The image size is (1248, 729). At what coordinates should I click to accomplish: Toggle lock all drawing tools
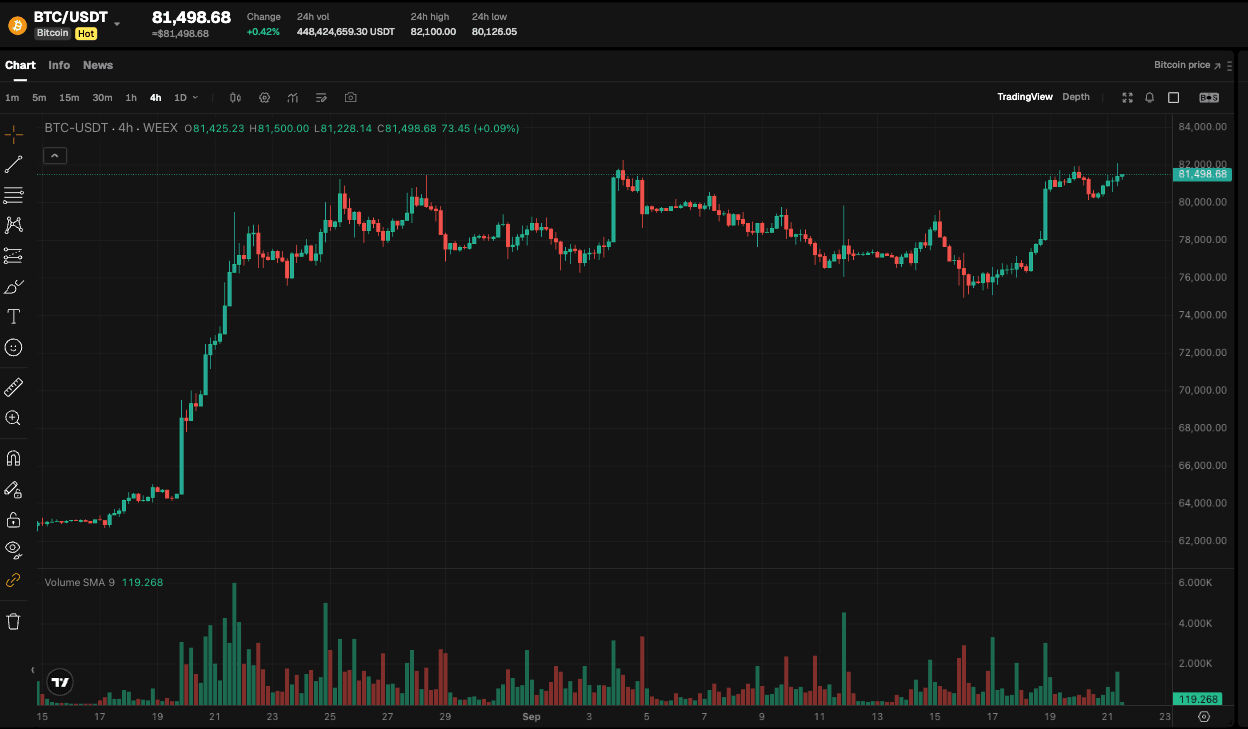[x=14, y=520]
